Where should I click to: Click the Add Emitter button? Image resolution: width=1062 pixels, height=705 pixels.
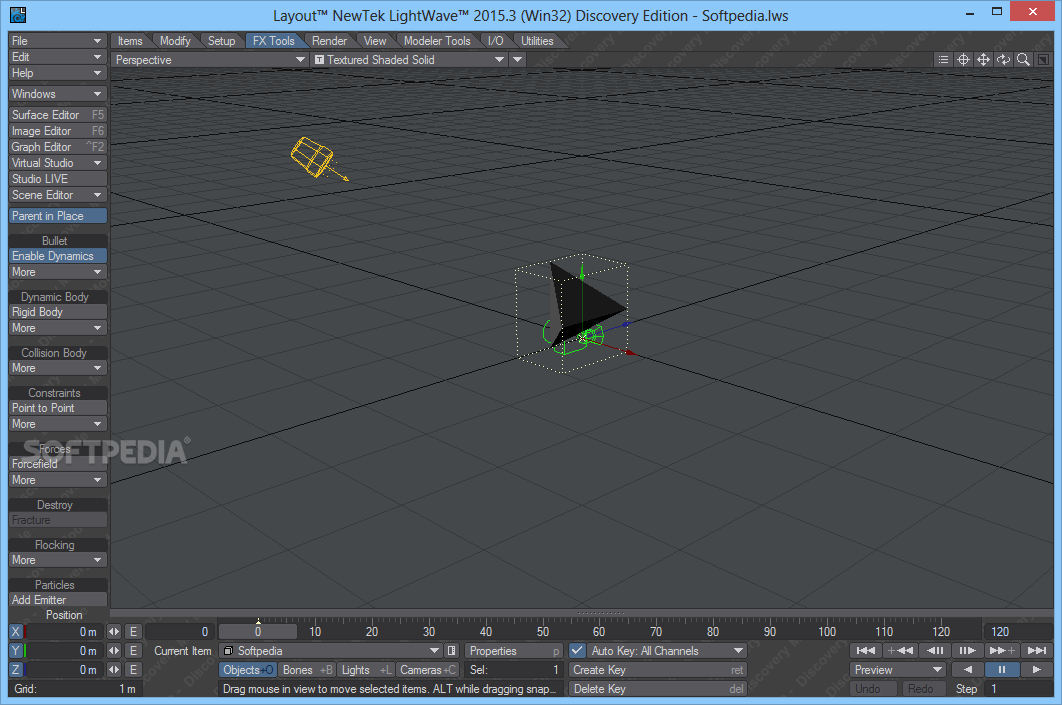(x=58, y=599)
